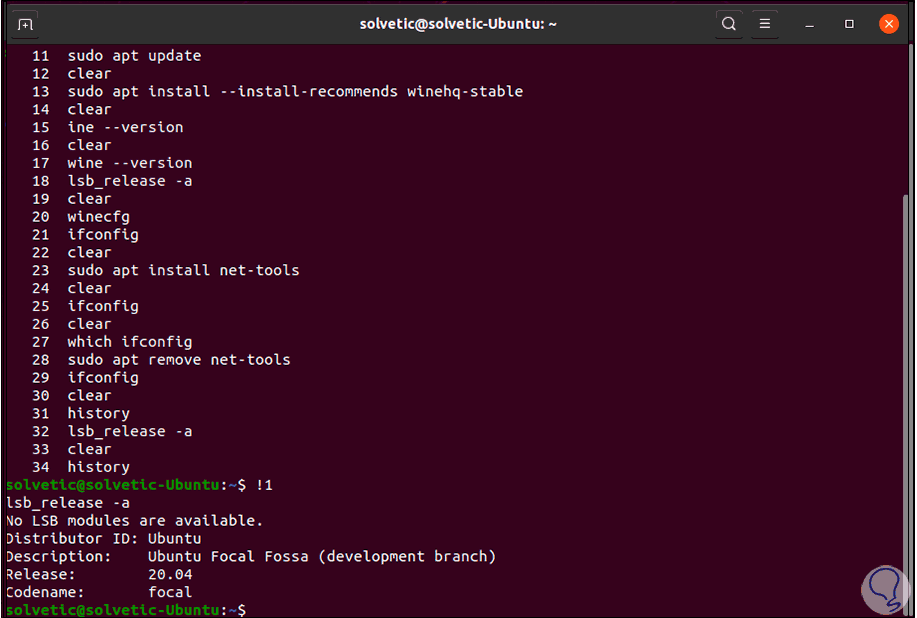Minimize the terminal window
The height and width of the screenshot is (618, 917).
(812, 24)
